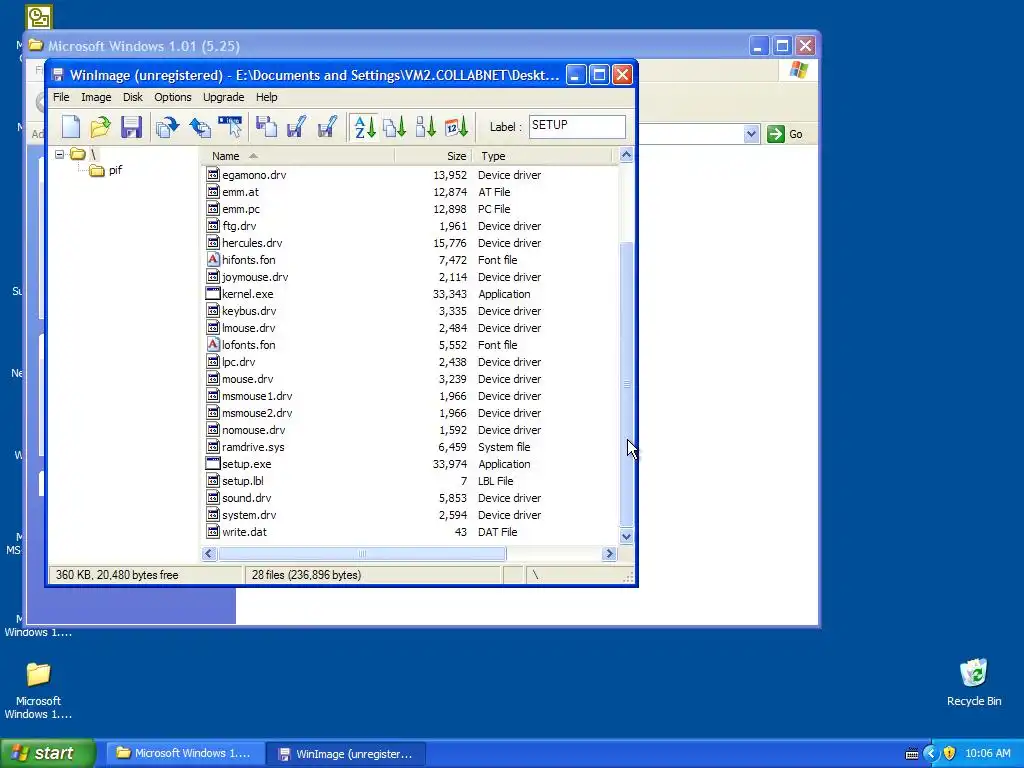Toggle the sort by name A-Z button

364,127
